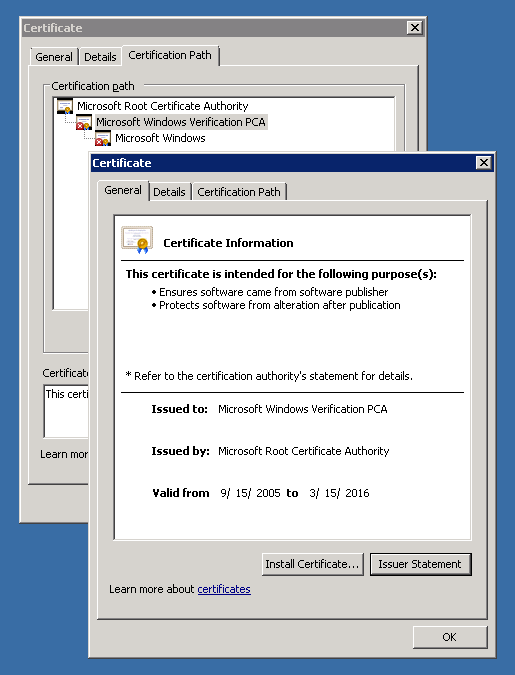515x675 pixels.
Task: Click the 'Certification path' group label
Action: pyautogui.click(x=93, y=86)
